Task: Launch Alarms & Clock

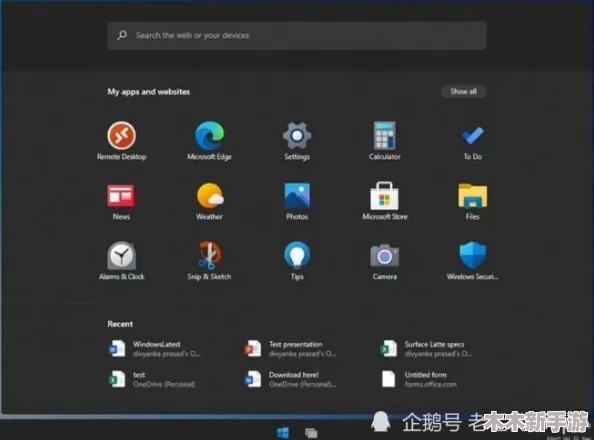Action: pos(121,261)
